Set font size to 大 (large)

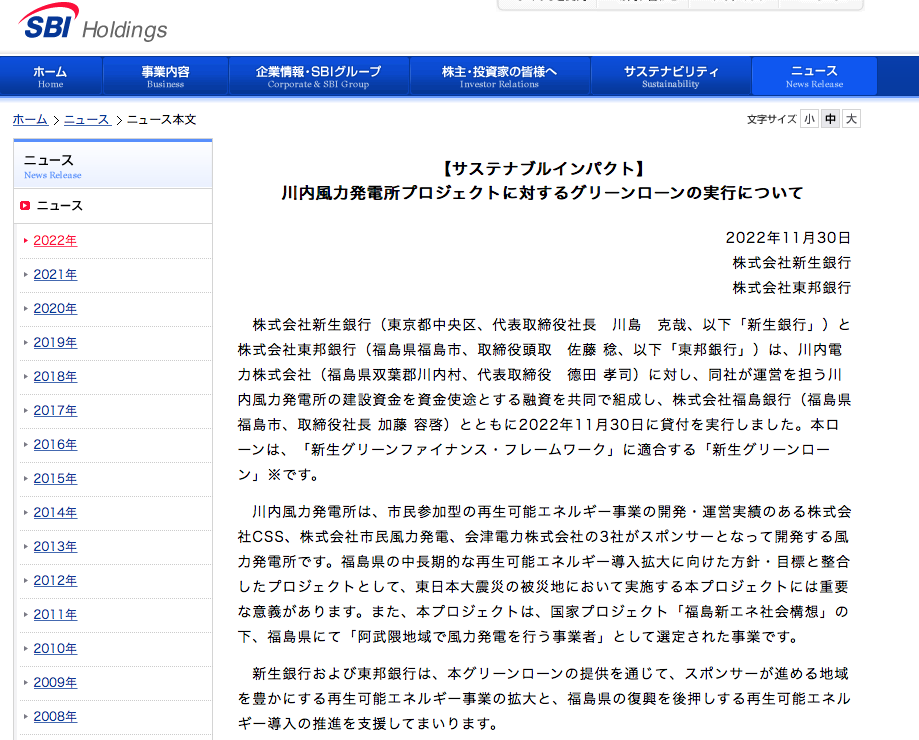[x=852, y=119]
